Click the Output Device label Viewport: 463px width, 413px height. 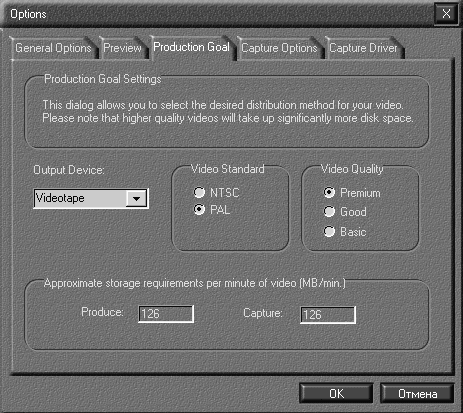click(69, 170)
